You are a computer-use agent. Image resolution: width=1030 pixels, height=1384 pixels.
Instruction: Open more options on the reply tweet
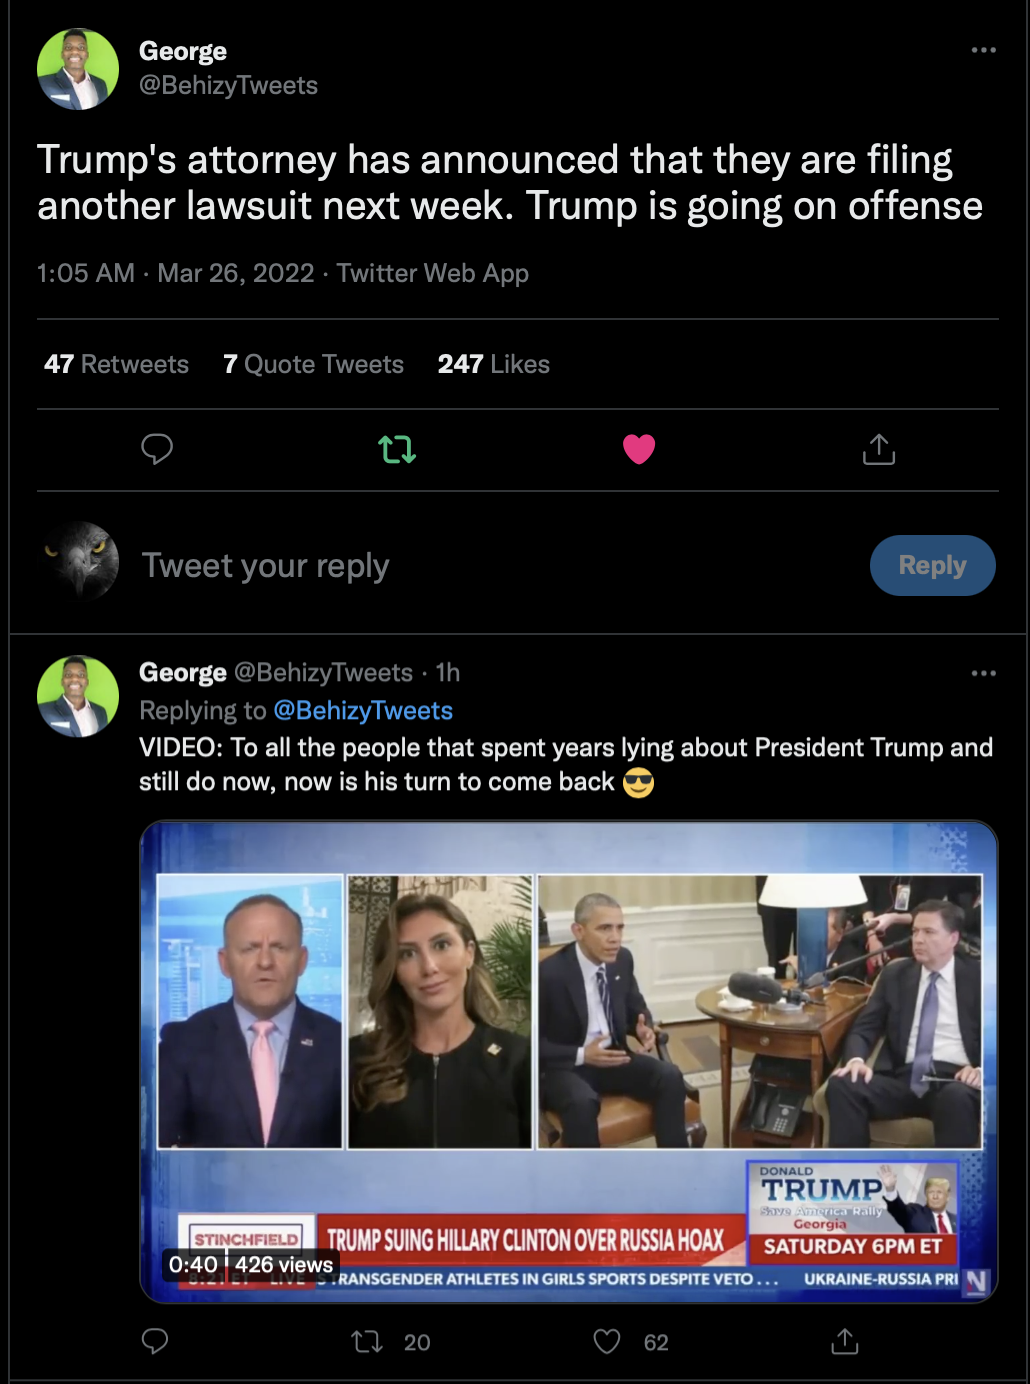pos(983,673)
